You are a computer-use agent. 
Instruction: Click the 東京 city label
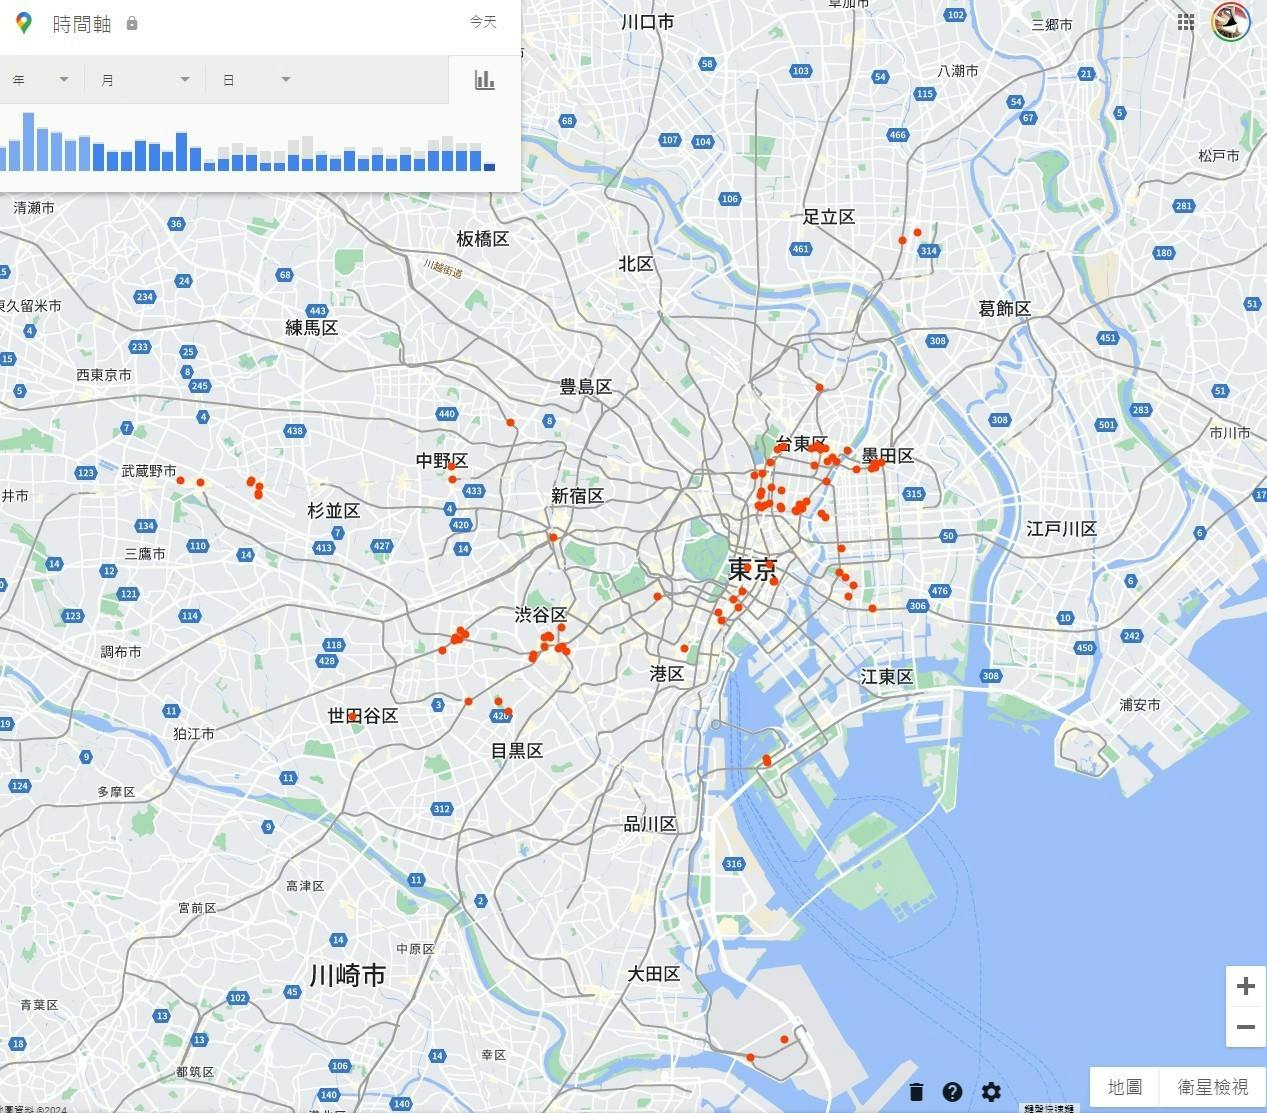pyautogui.click(x=753, y=570)
